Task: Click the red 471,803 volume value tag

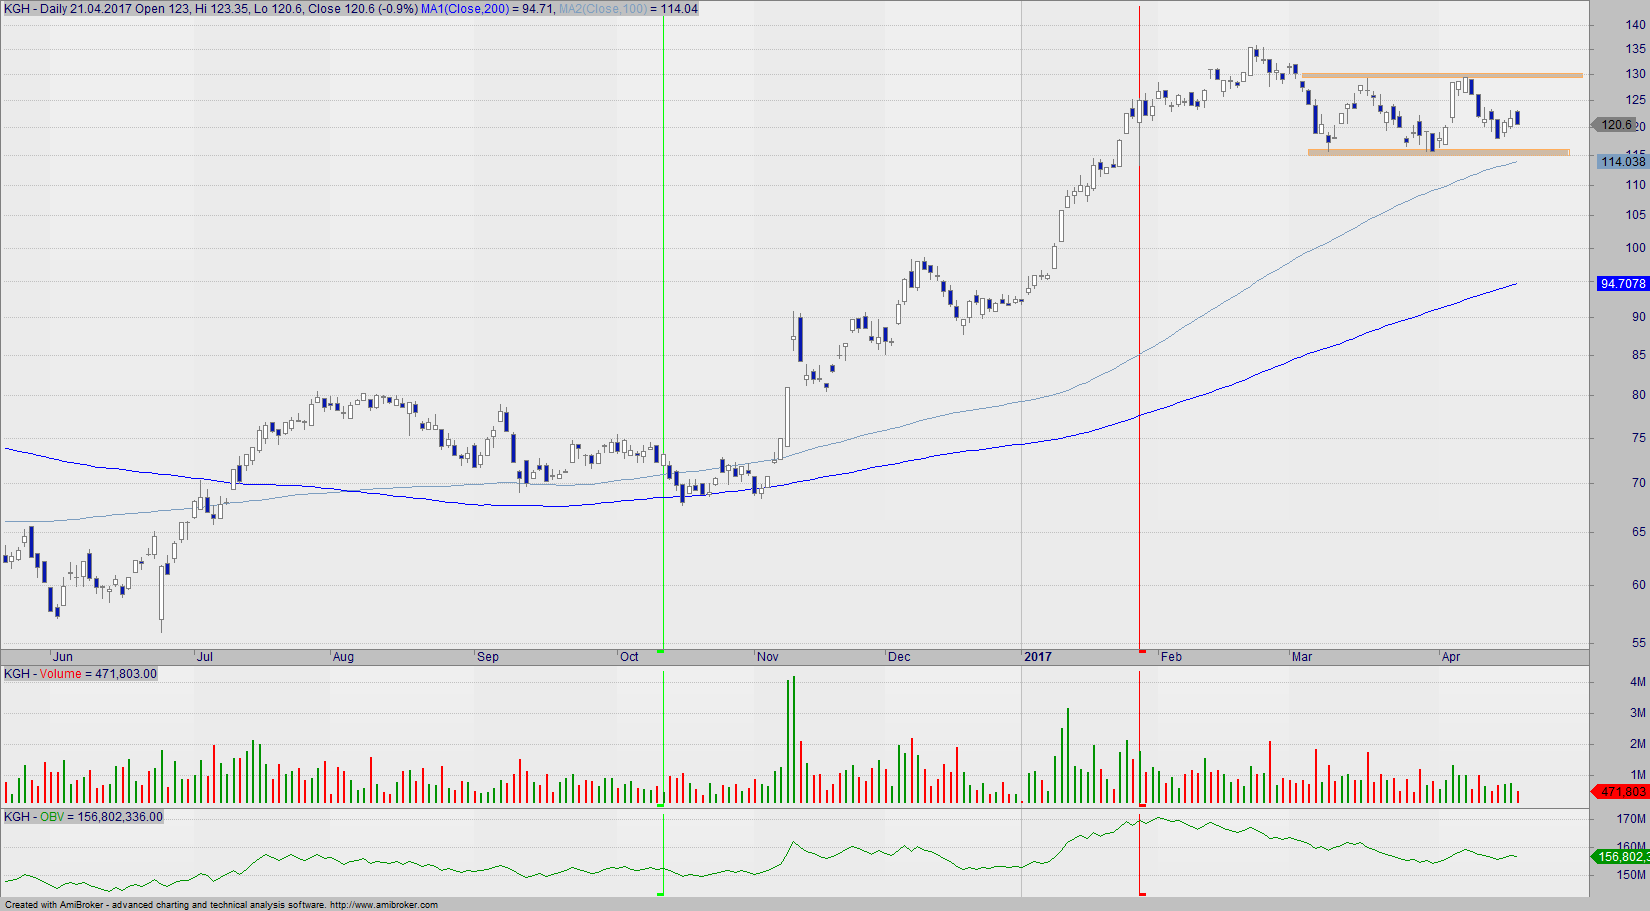Action: pyautogui.click(x=1621, y=791)
